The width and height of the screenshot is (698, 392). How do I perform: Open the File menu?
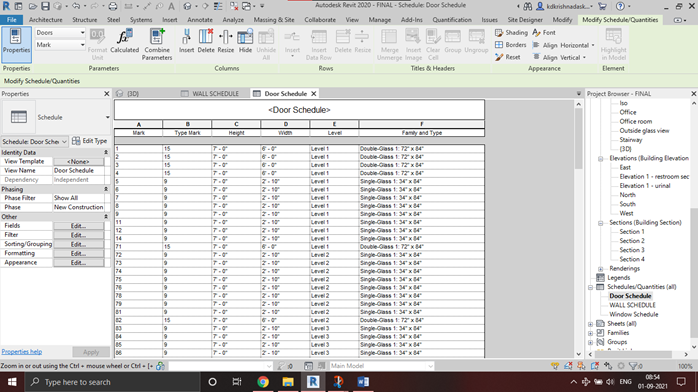pos(12,20)
